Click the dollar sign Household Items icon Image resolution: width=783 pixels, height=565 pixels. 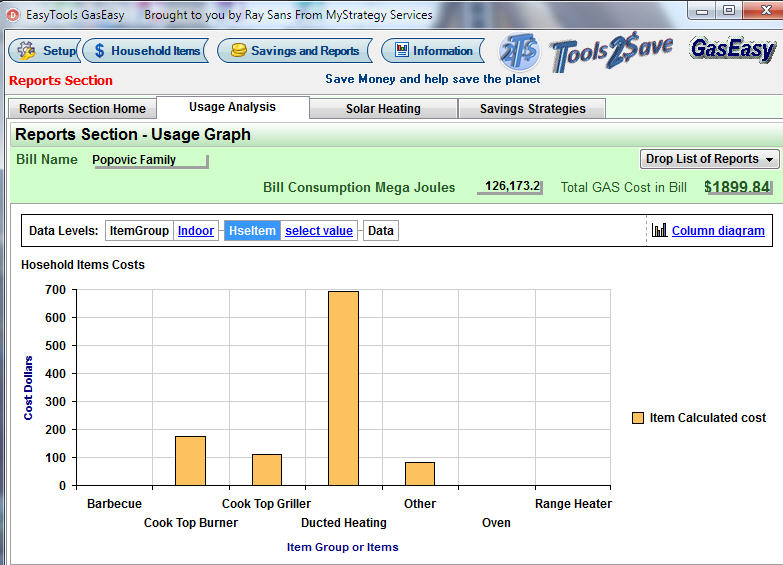pos(98,51)
